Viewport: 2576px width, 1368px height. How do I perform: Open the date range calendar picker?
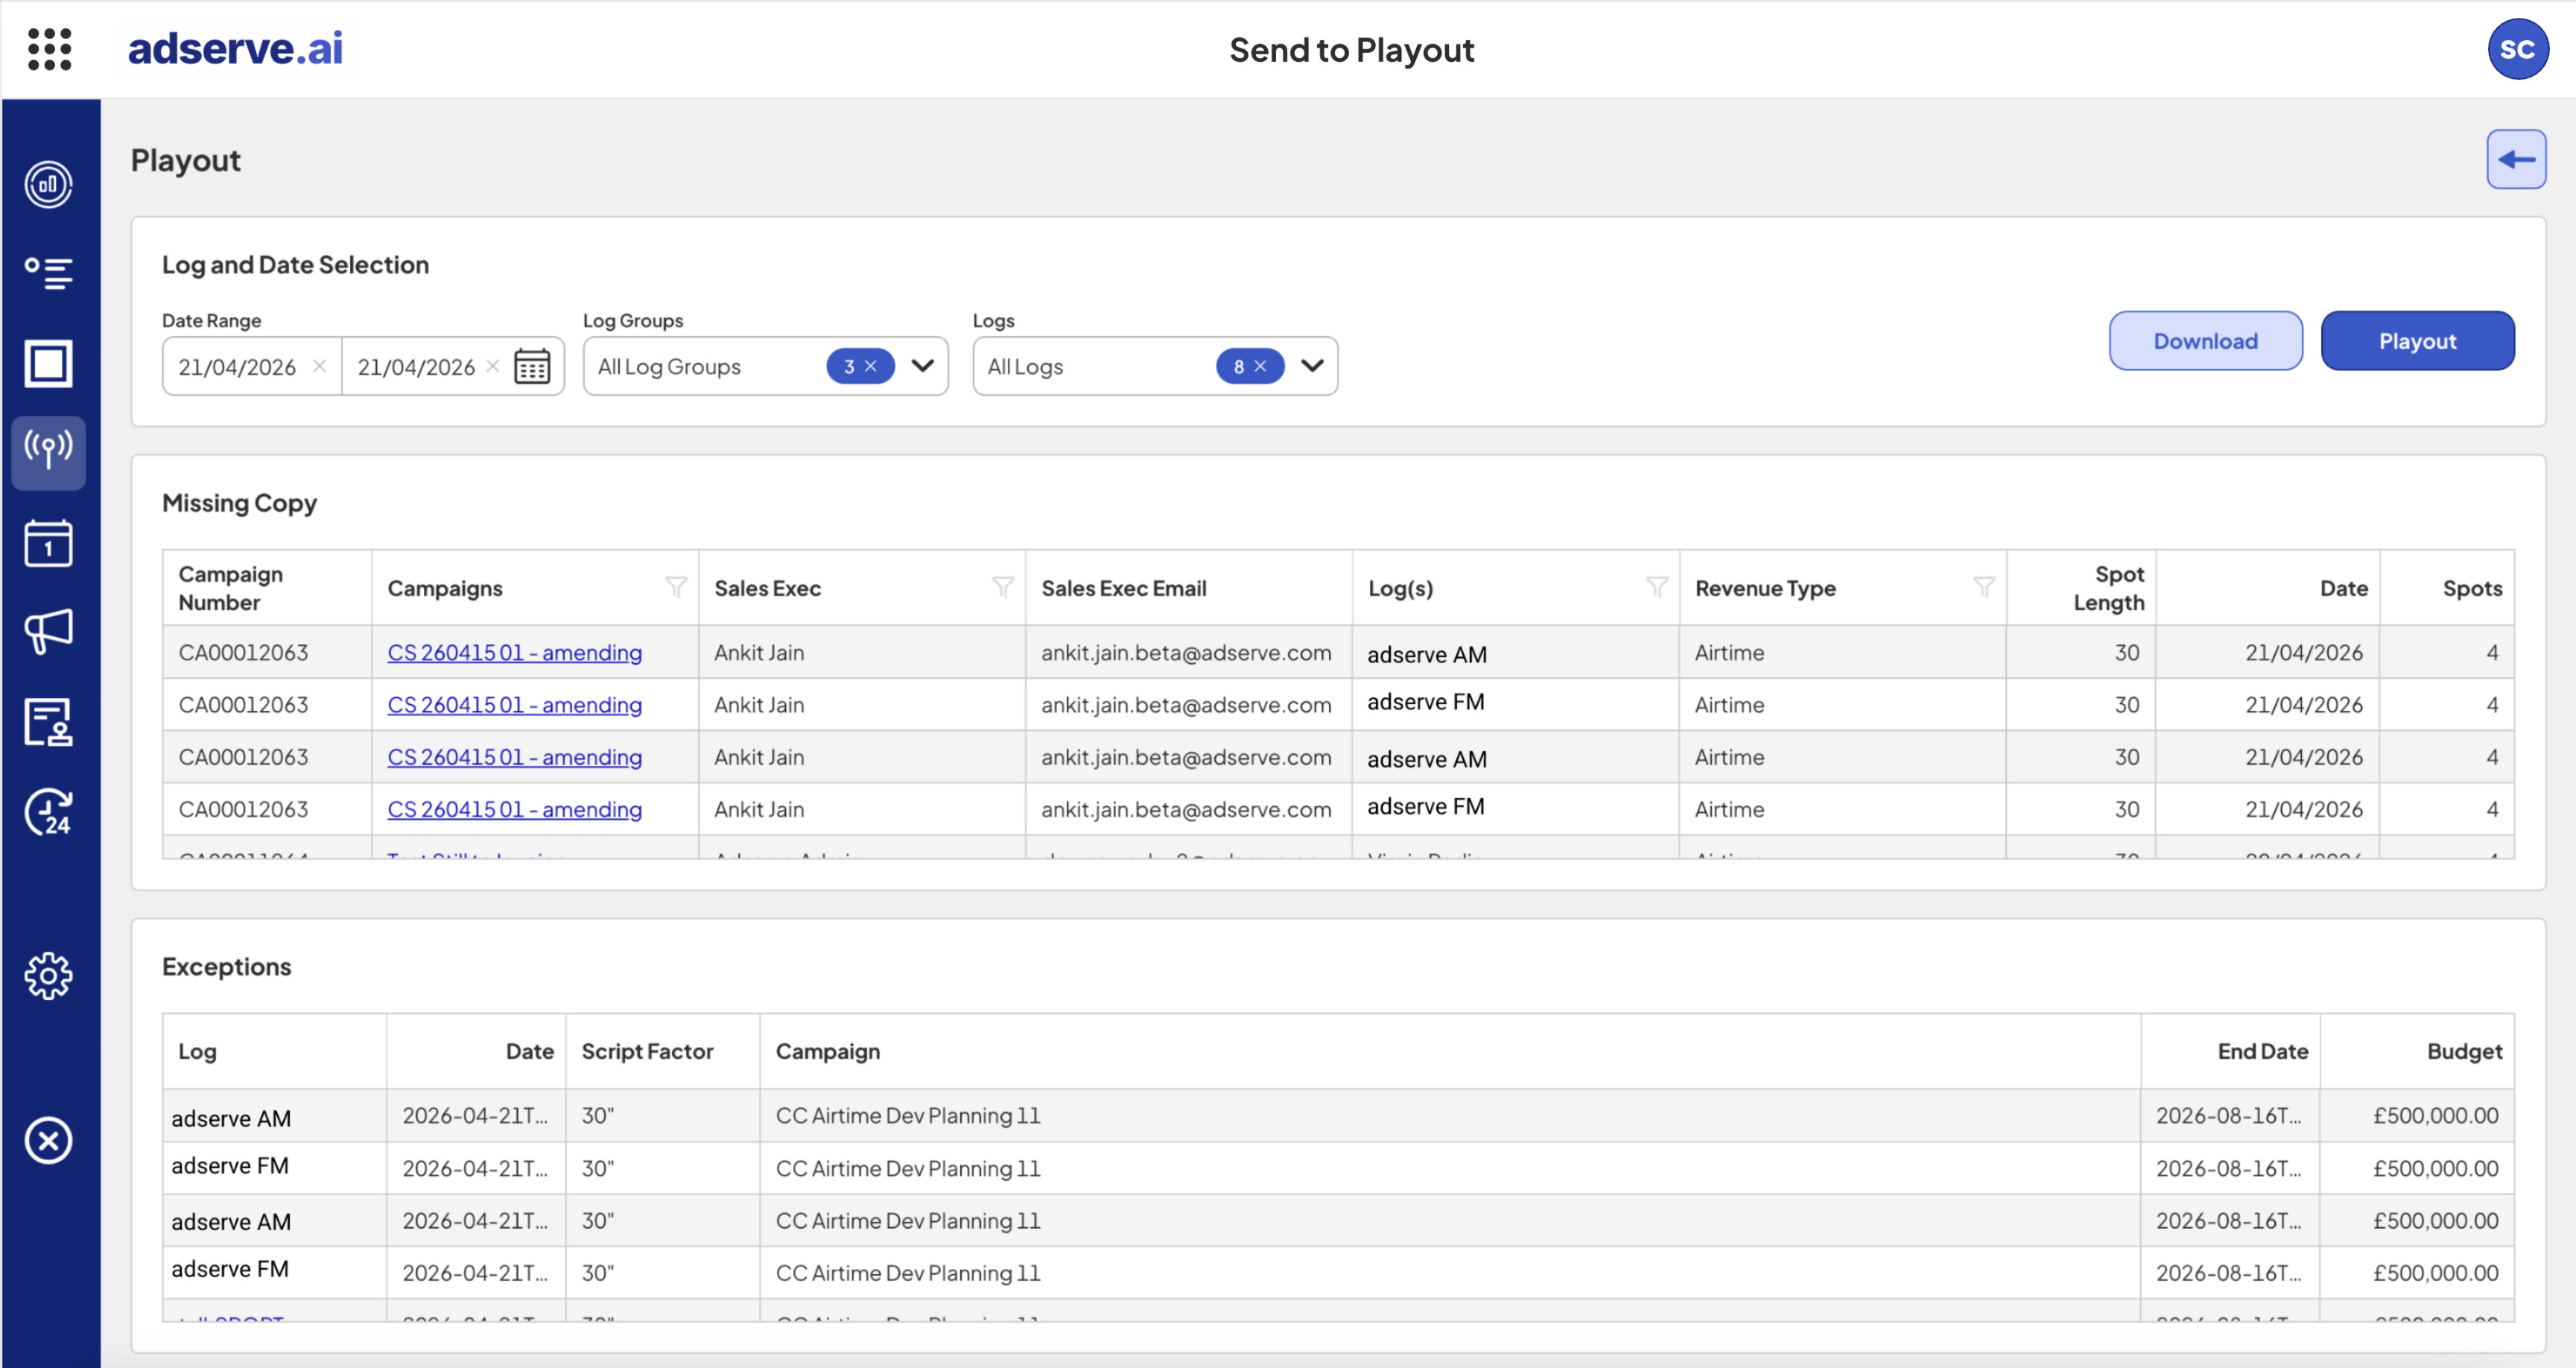pyautogui.click(x=532, y=366)
